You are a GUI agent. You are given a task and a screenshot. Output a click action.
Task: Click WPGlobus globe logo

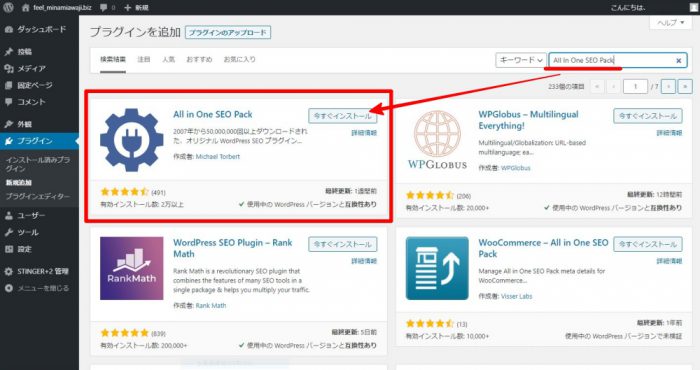tap(437, 140)
